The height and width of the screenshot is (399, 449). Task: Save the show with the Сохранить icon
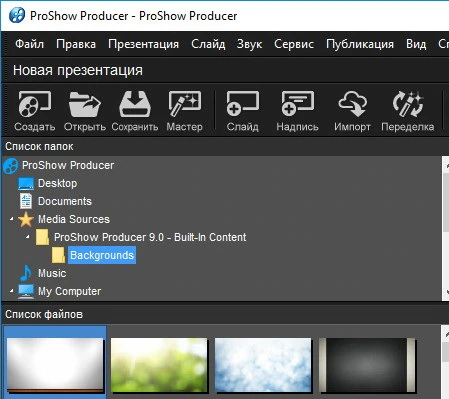pyautogui.click(x=135, y=104)
